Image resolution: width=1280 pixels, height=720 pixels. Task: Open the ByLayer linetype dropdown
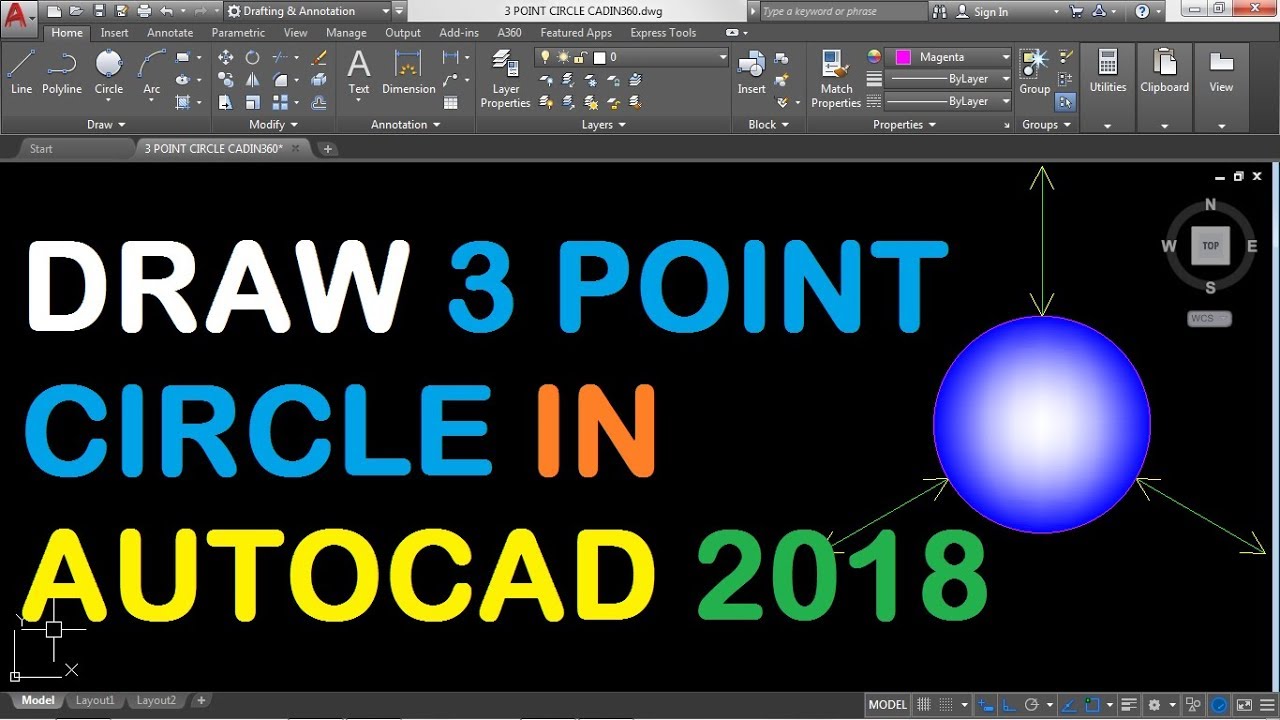click(949, 101)
